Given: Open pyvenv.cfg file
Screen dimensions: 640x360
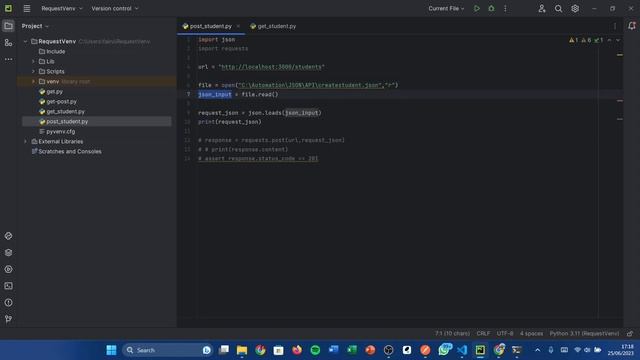Looking at the screenshot, I should (57, 131).
